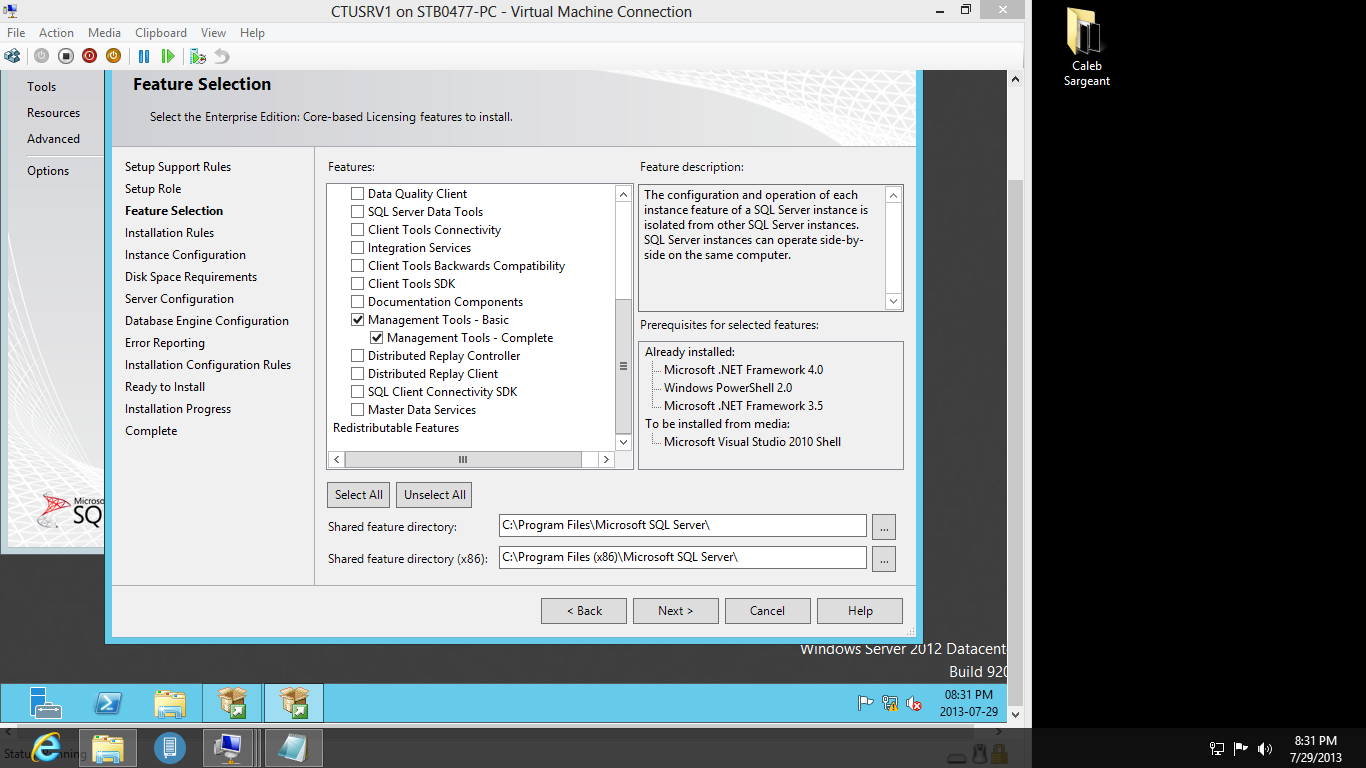Viewport: 1366px width, 768px height.
Task: Open the Action menu
Action: (56, 33)
